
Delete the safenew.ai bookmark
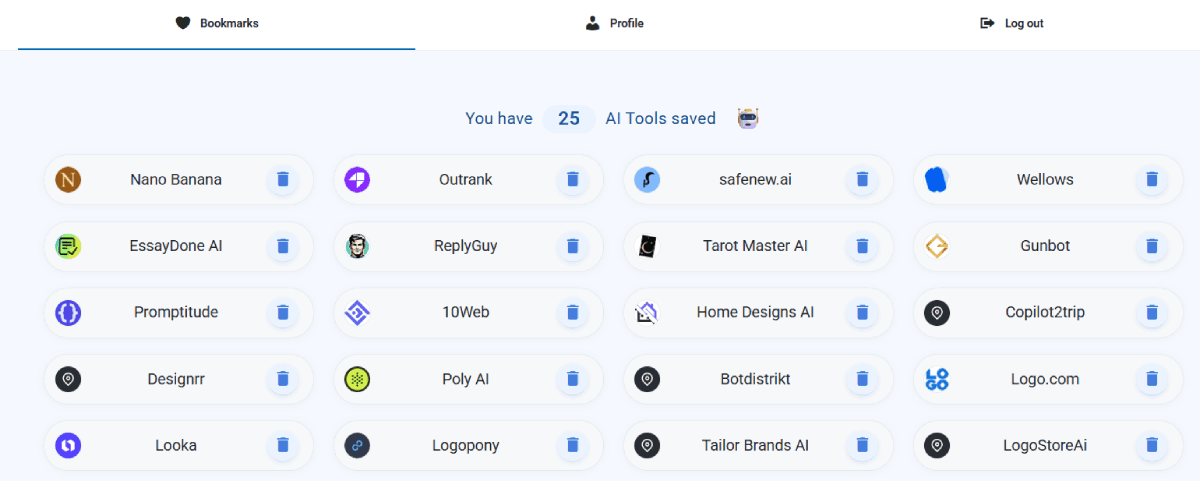862,180
